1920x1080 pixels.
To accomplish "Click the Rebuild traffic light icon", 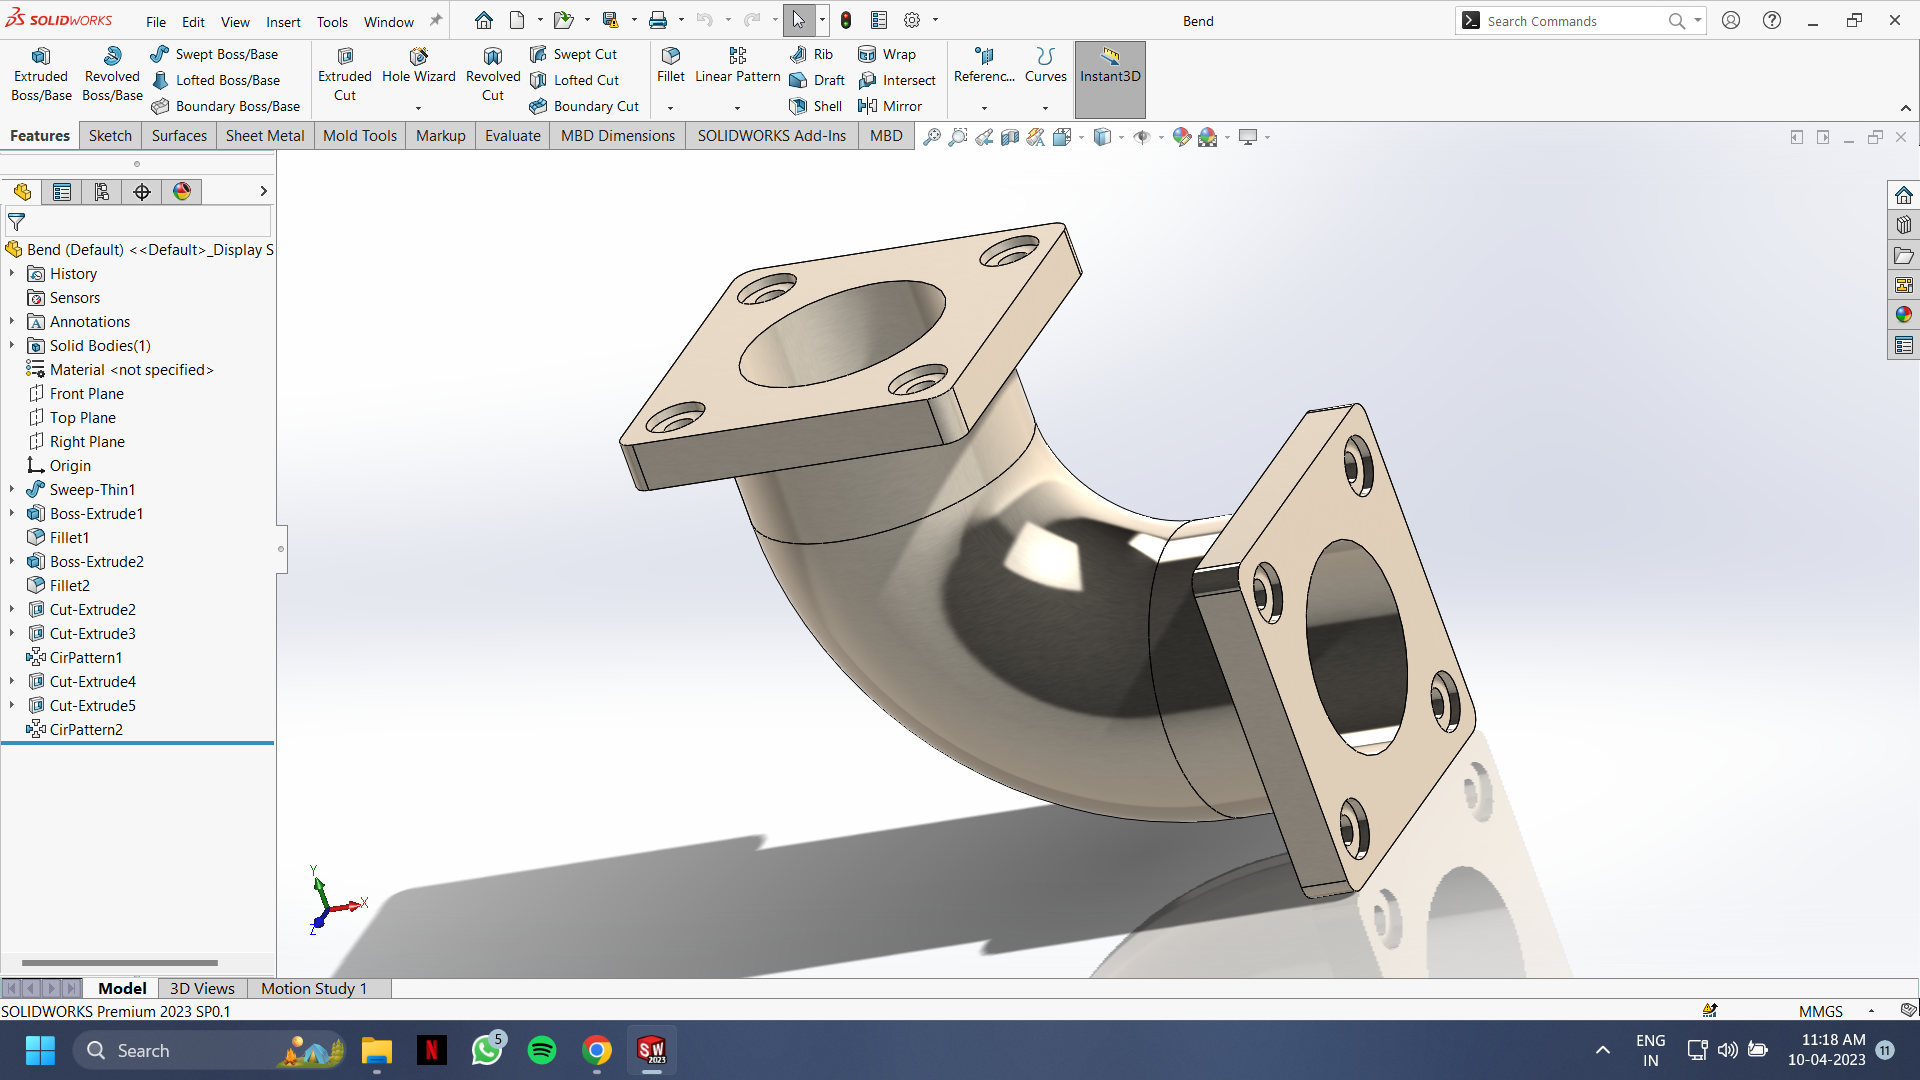I will click(846, 21).
